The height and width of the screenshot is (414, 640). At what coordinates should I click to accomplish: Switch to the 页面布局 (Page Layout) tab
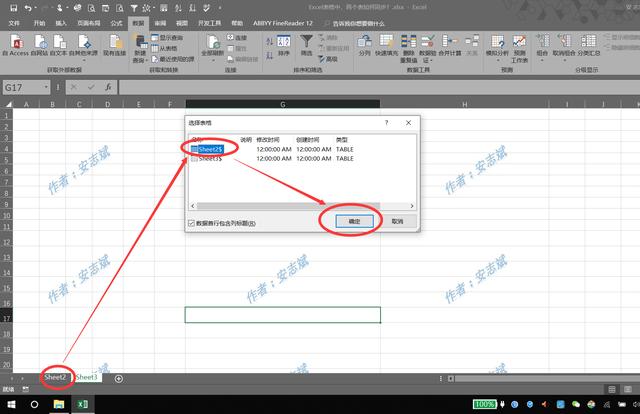point(89,23)
